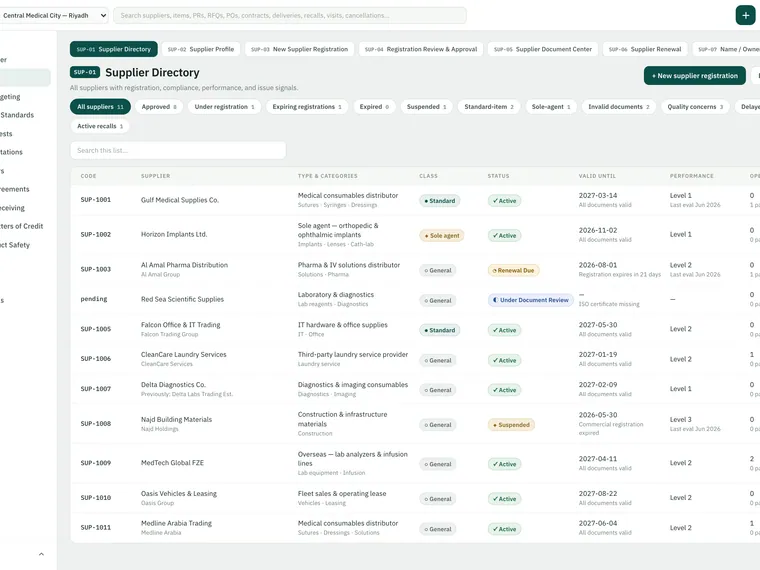Click the New supplier registration button
The image size is (760, 570).
point(695,76)
